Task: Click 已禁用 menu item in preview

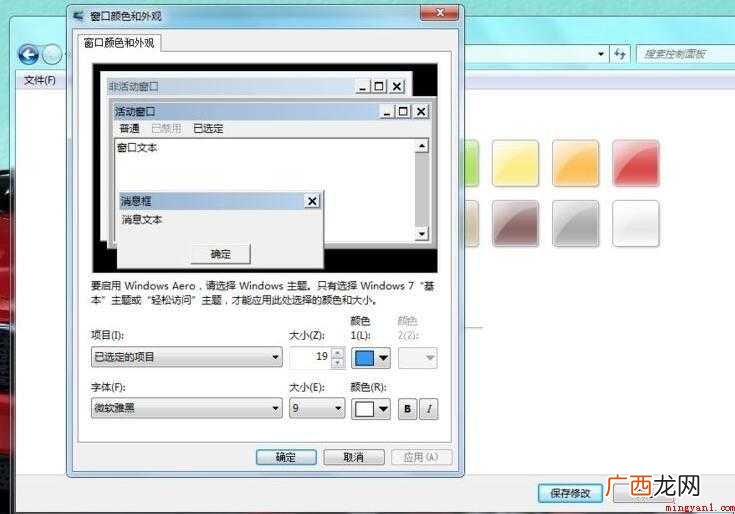Action: [x=166, y=128]
